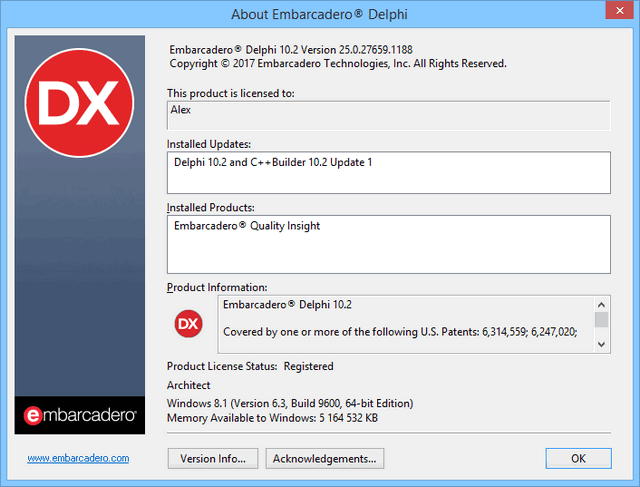This screenshot has width=640, height=487.
Task: Click the Installed Updates label
Action: click(x=209, y=144)
